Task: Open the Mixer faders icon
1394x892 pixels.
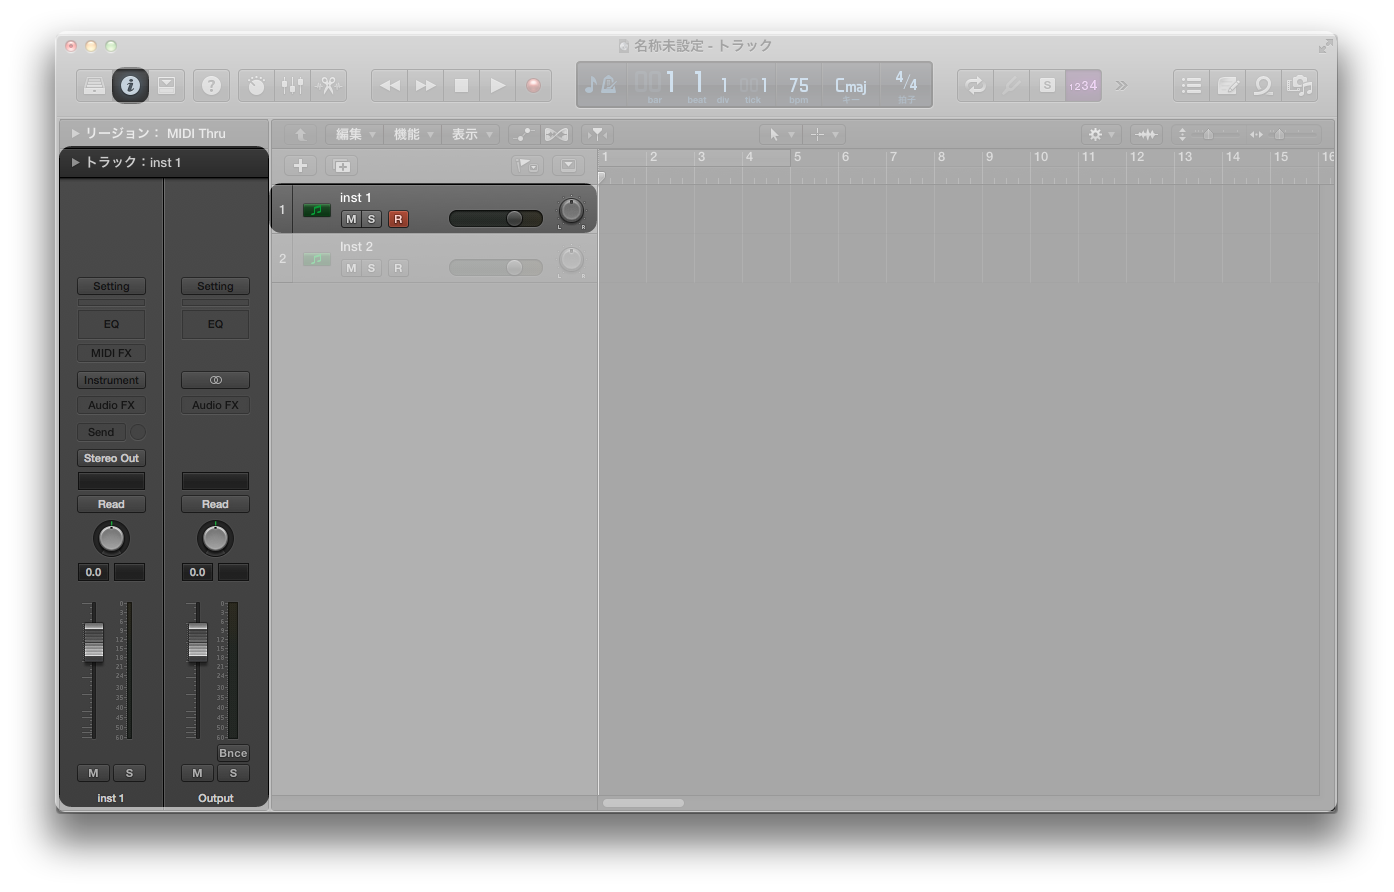Action: [291, 85]
